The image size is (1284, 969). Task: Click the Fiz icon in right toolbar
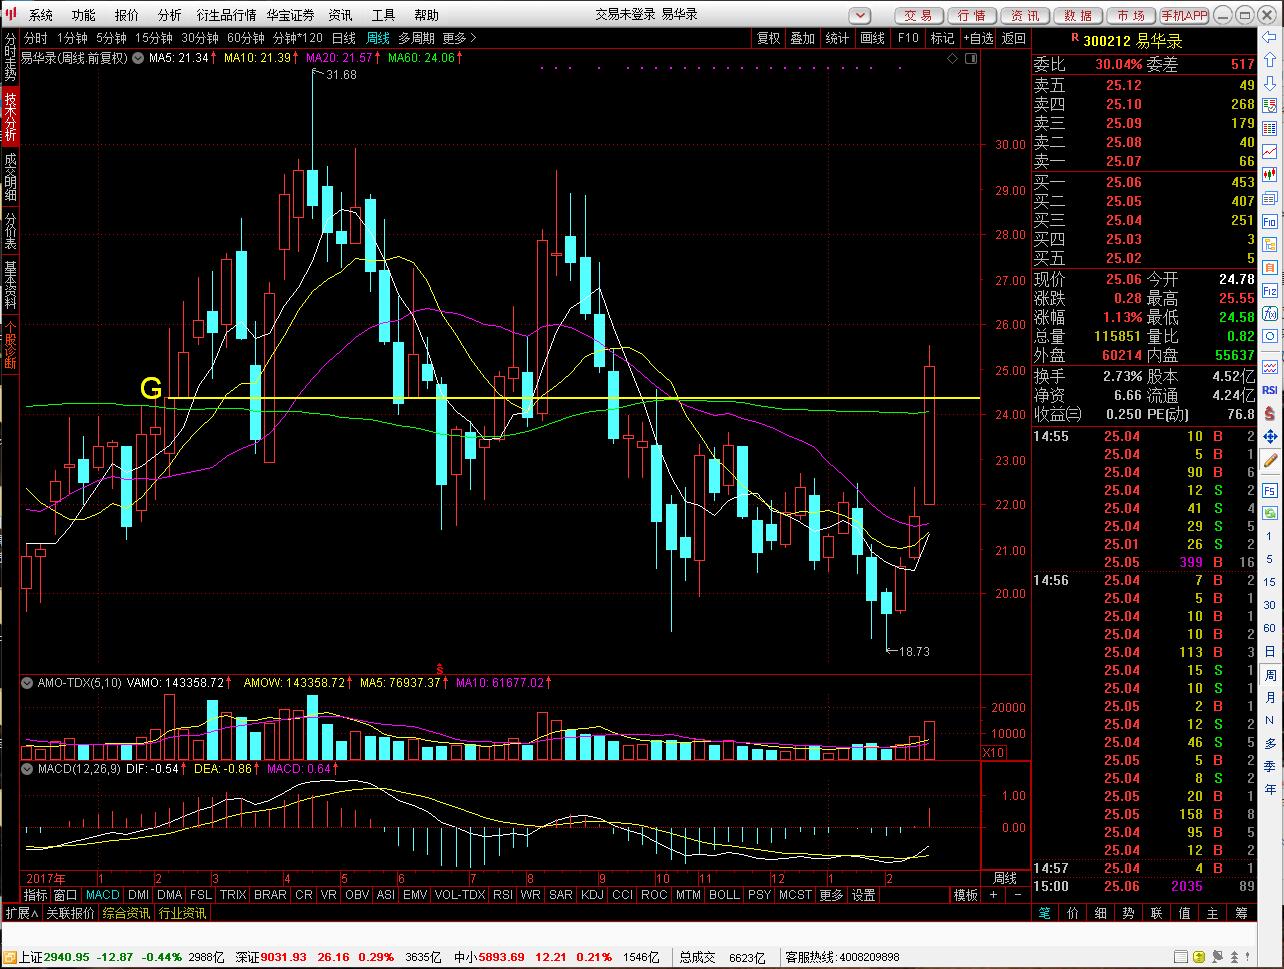pos(1270,290)
